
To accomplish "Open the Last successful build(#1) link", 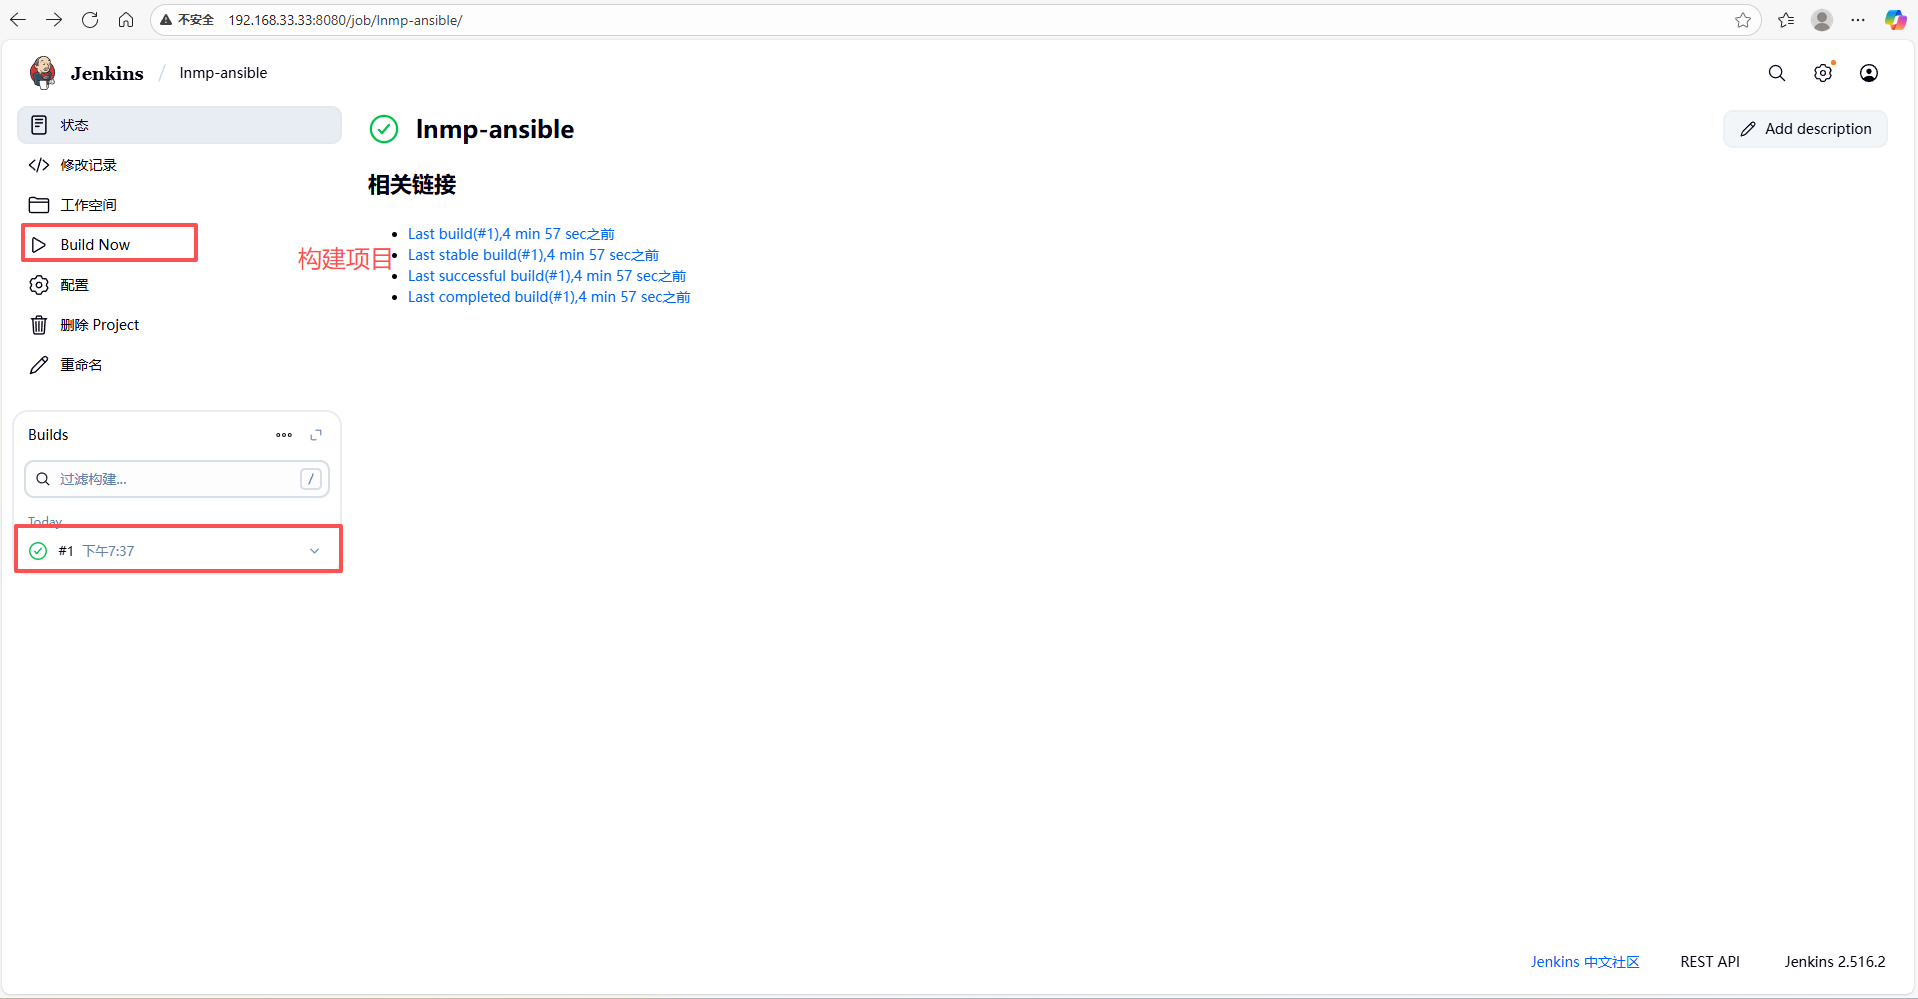I will click(x=547, y=276).
